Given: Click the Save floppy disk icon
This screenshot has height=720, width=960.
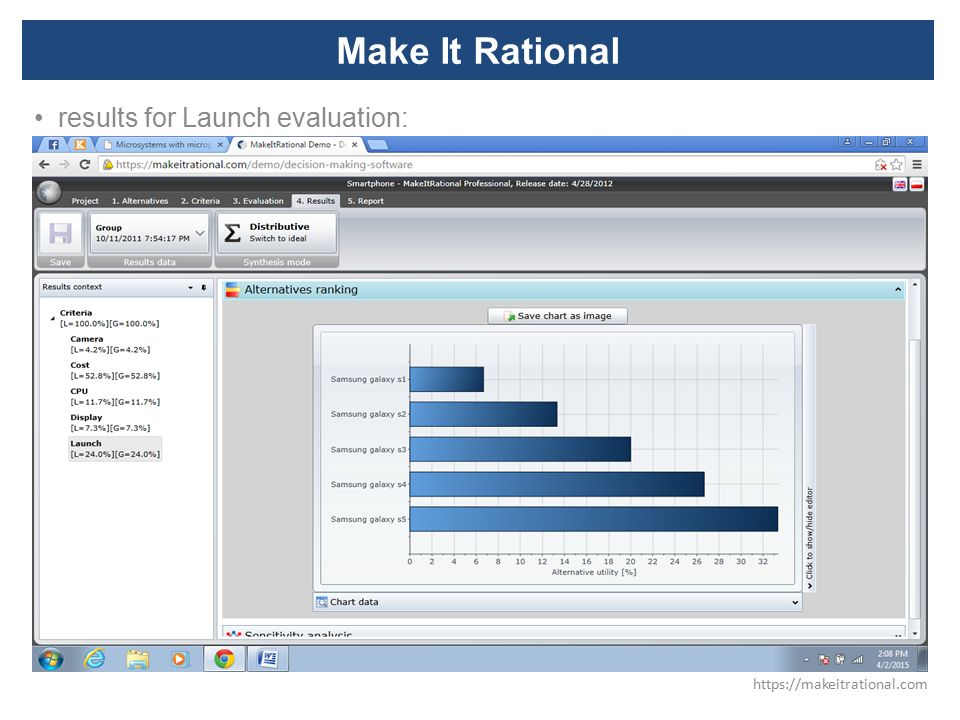Looking at the screenshot, I should [x=60, y=233].
